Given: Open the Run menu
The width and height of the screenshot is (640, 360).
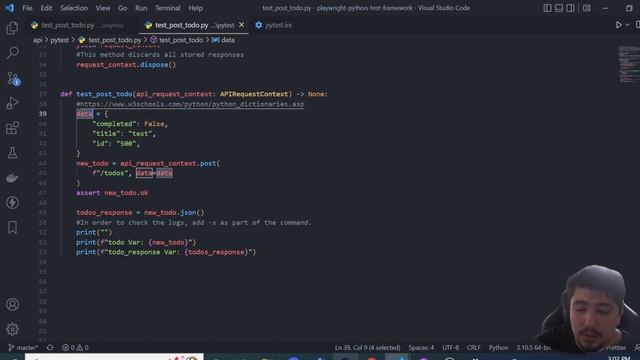Looking at the screenshot, I should (x=141, y=8).
